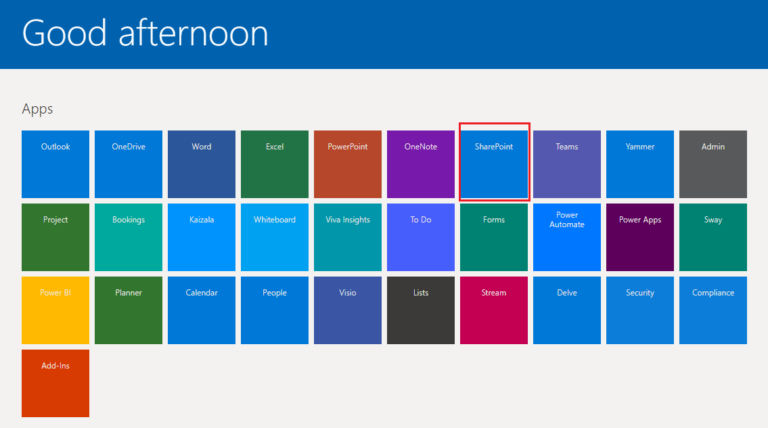Launch OneDrive from the apps grid

click(x=128, y=163)
